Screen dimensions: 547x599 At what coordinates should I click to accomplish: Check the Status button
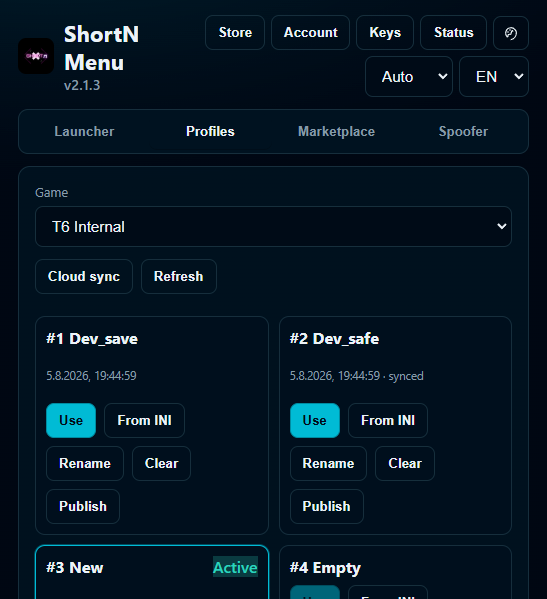[453, 32]
